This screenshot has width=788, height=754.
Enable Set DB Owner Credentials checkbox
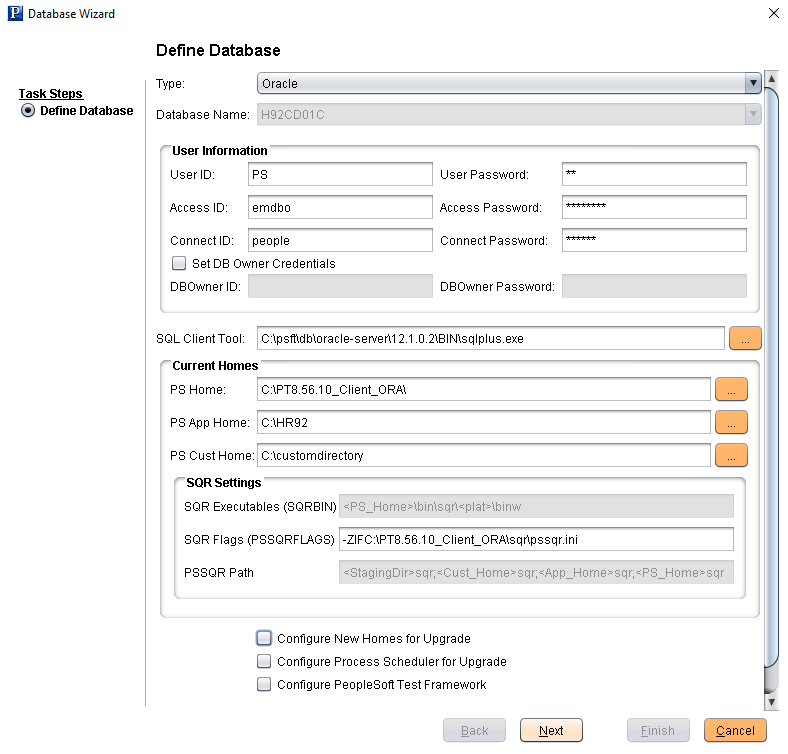179,263
